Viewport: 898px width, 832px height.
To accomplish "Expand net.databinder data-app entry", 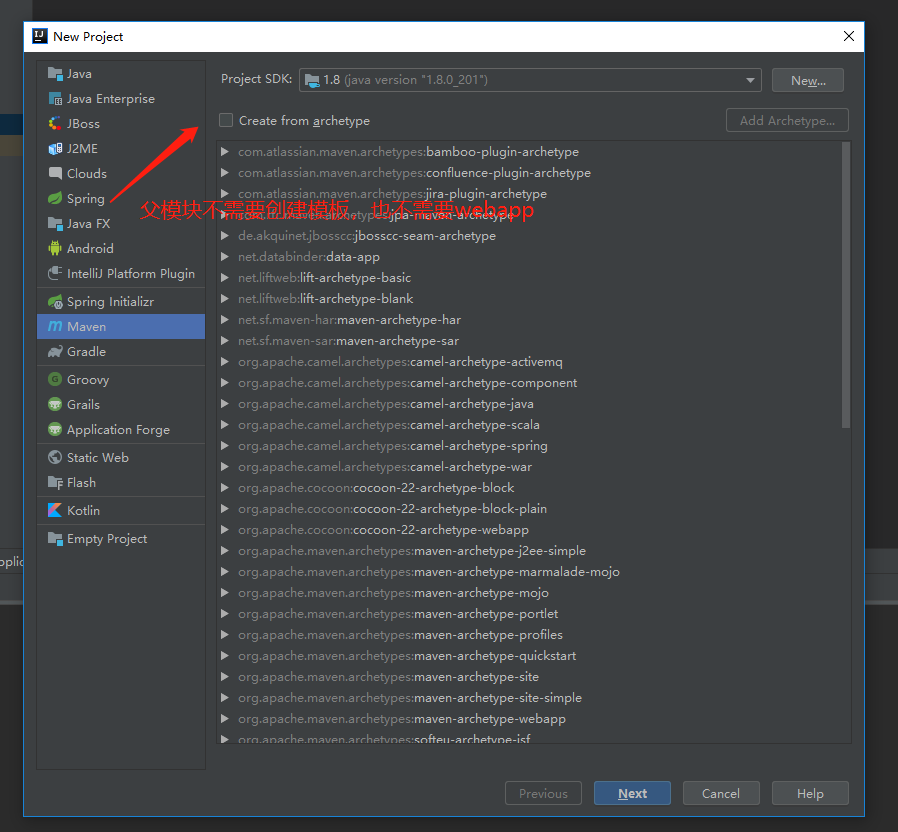I will pos(225,257).
